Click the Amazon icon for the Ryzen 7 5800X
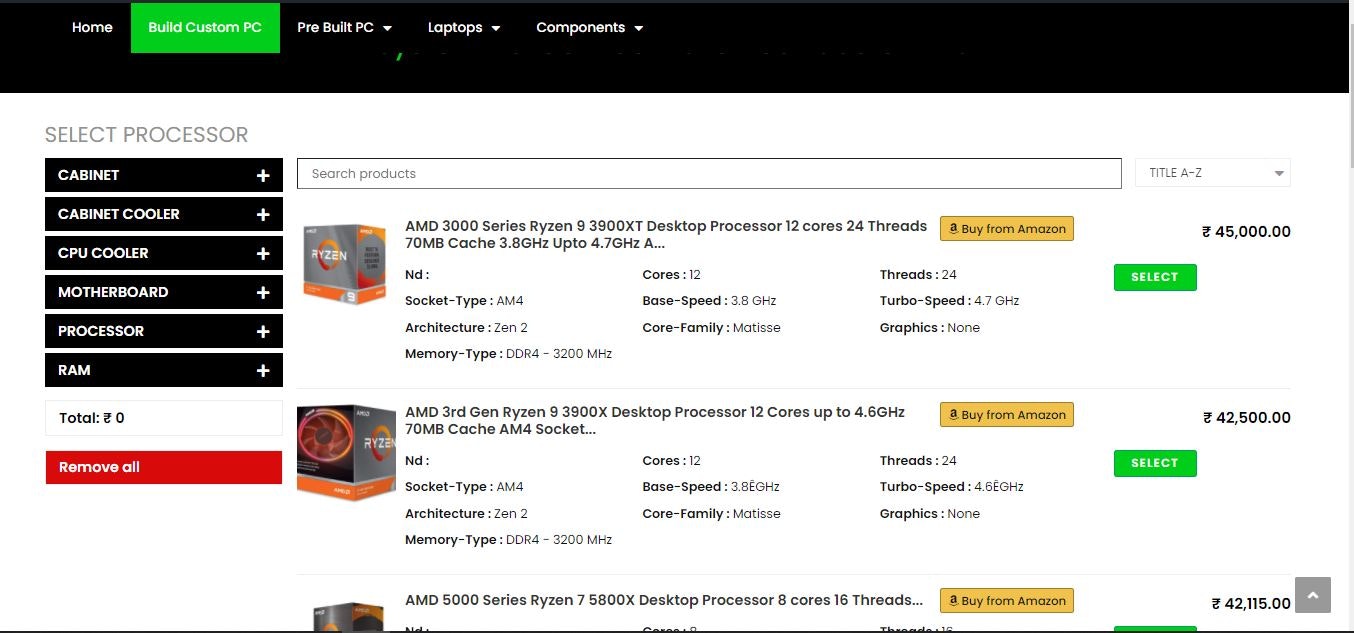1354x633 pixels. (x=955, y=600)
